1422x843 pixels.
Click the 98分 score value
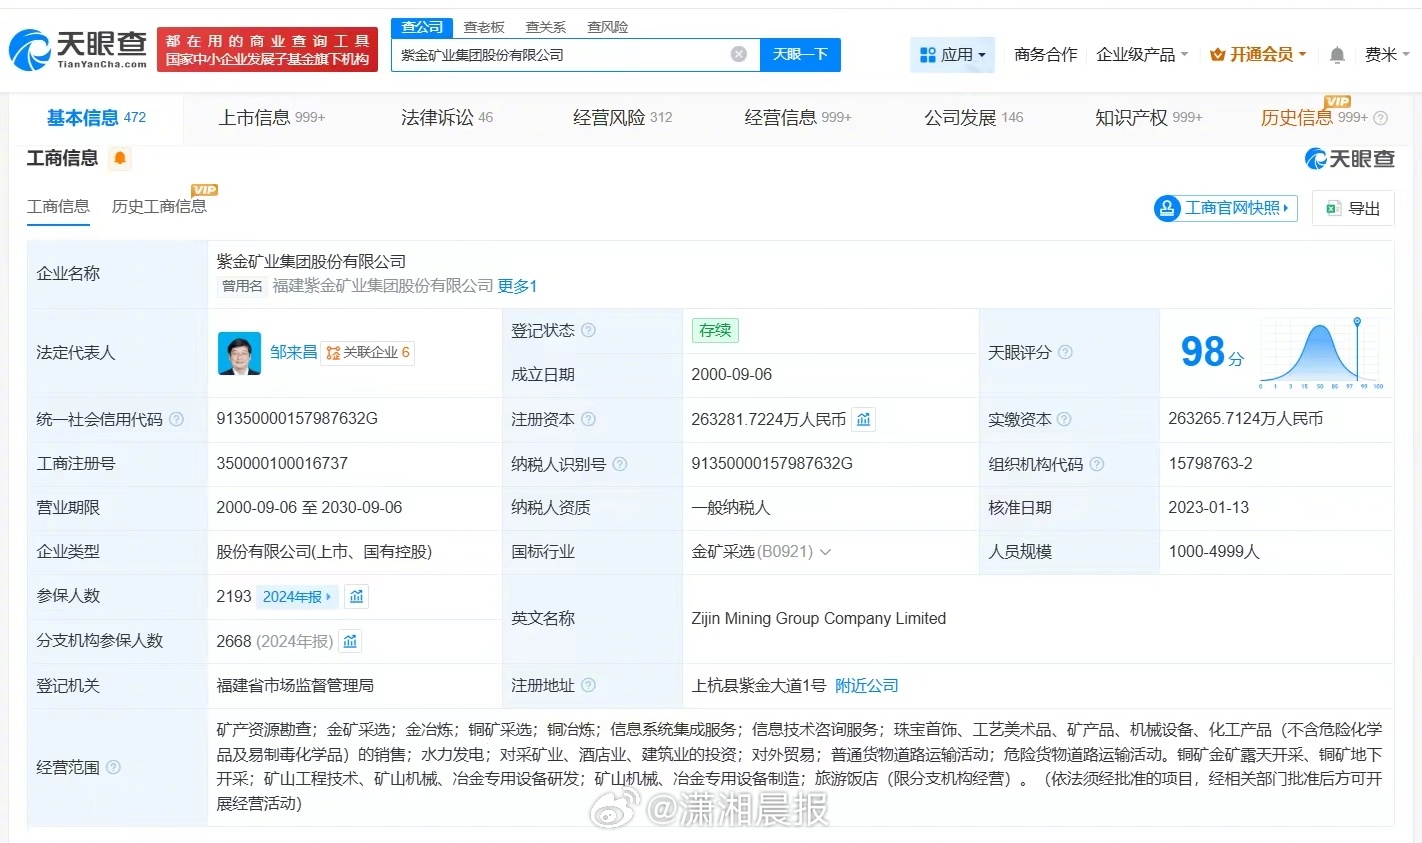[1212, 351]
